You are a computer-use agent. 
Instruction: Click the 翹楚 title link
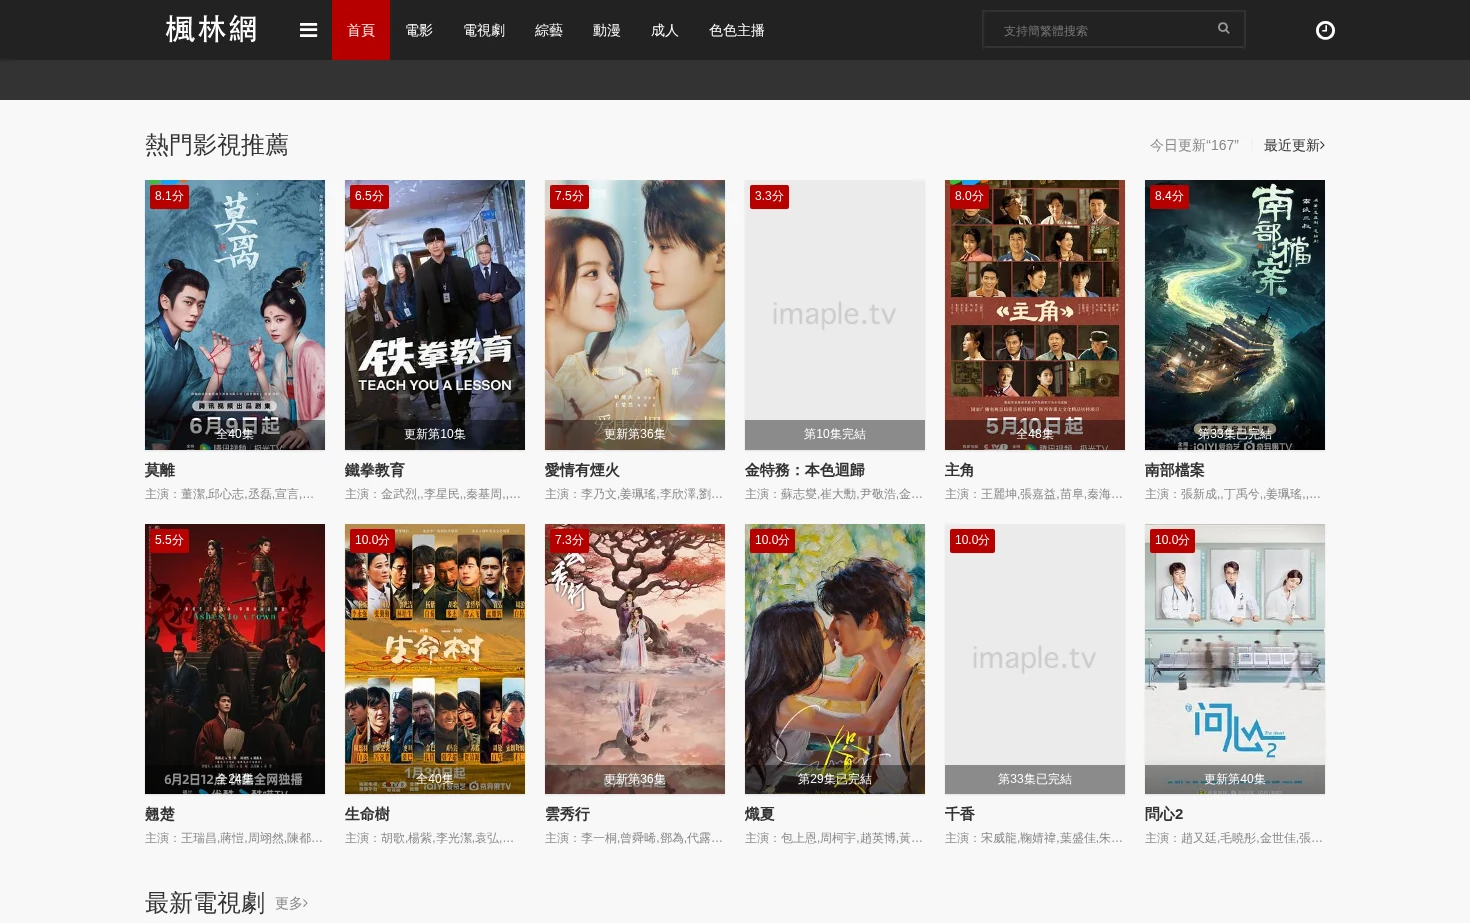(160, 814)
